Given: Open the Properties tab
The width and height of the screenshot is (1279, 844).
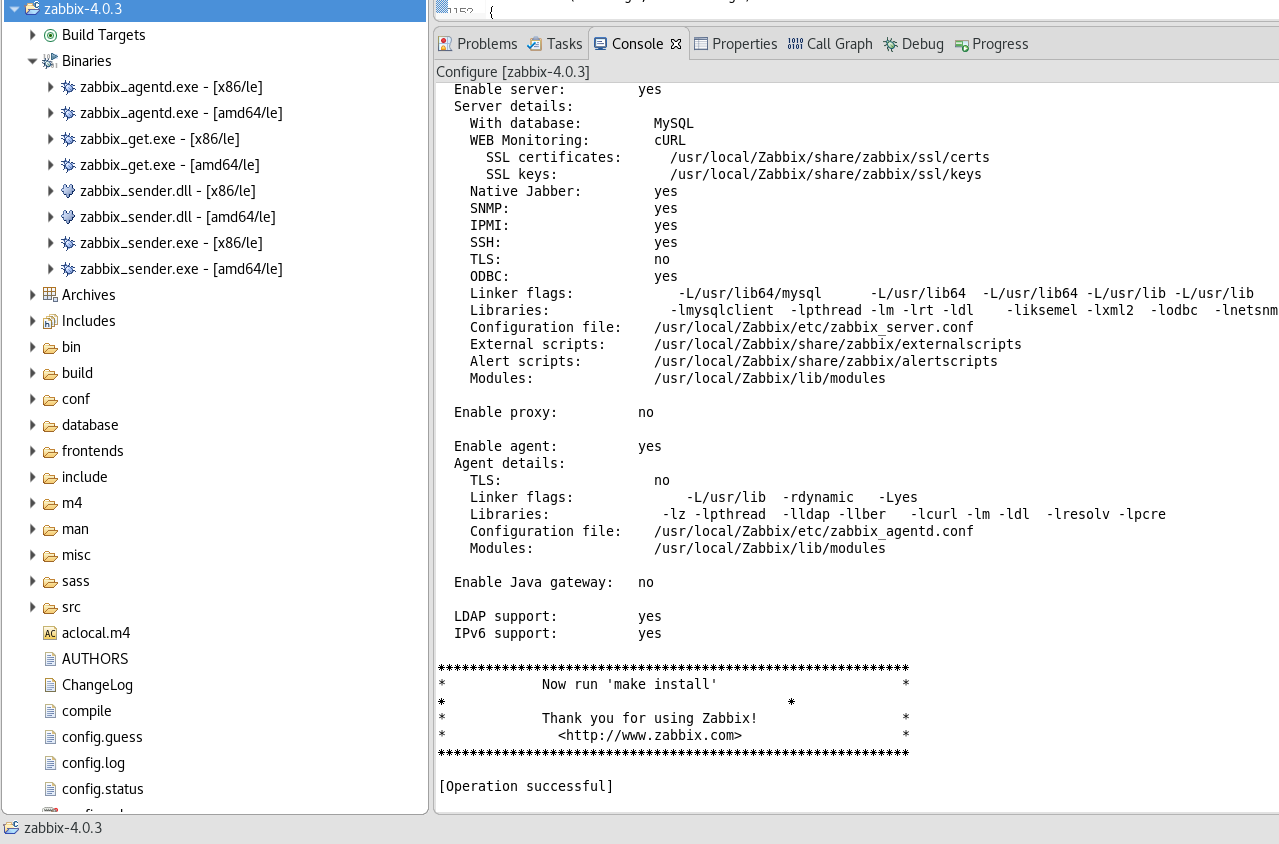Looking at the screenshot, I should [x=736, y=44].
